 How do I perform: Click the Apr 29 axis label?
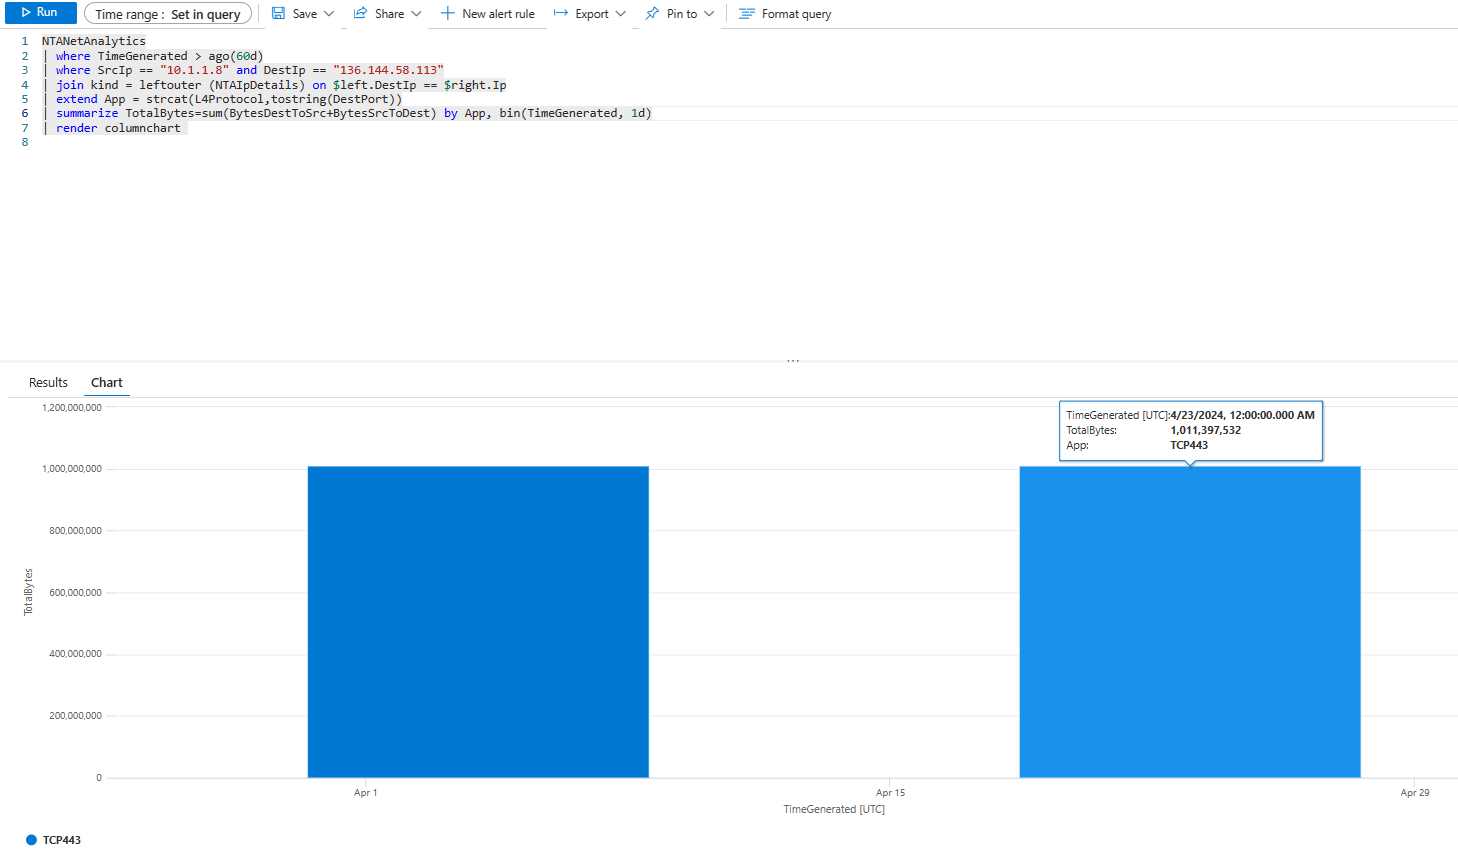coord(1415,793)
